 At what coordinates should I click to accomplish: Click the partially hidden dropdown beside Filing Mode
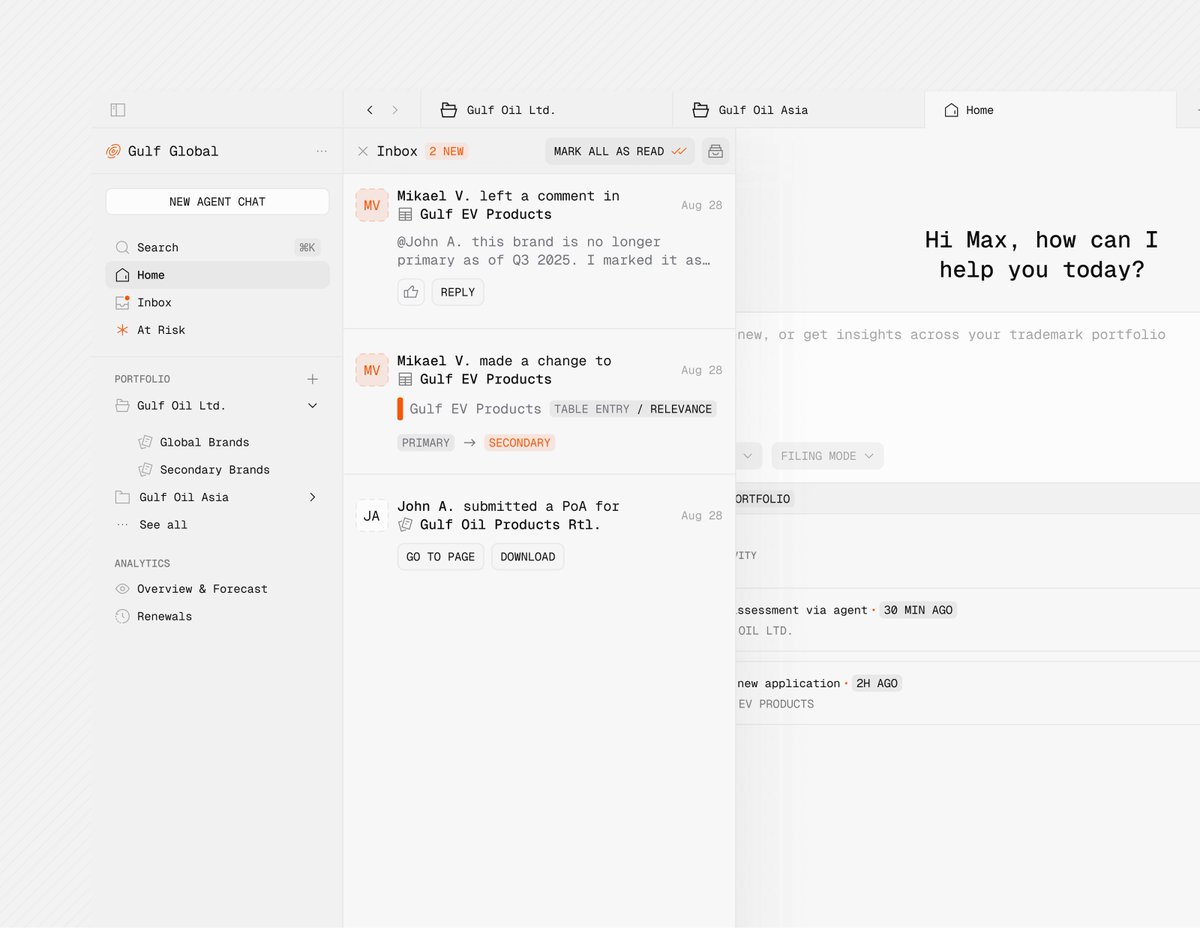click(x=749, y=456)
